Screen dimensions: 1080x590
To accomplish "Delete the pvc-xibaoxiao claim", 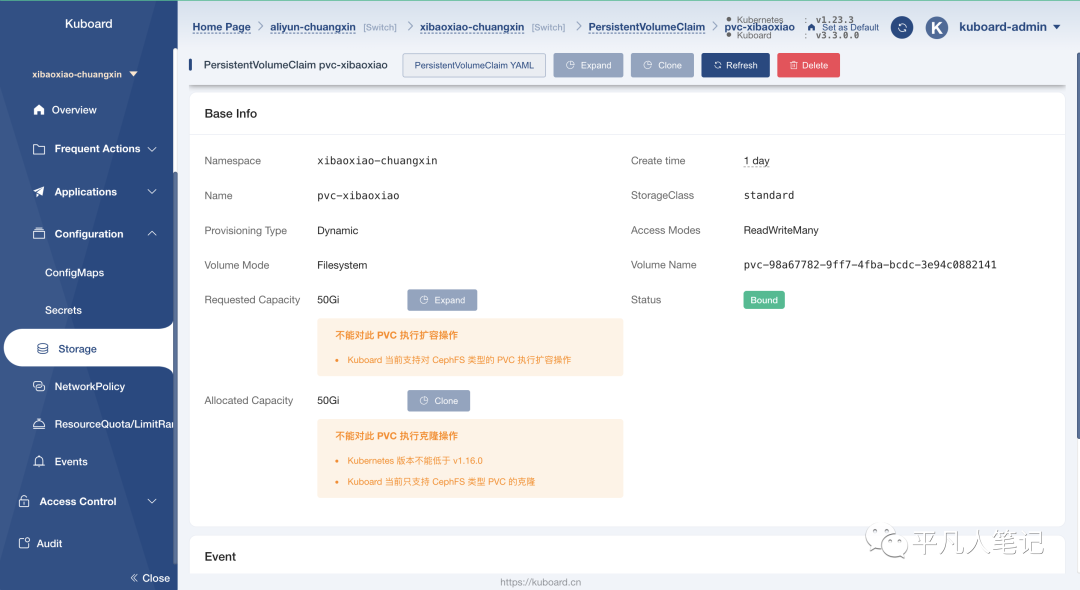I will pyautogui.click(x=809, y=65).
